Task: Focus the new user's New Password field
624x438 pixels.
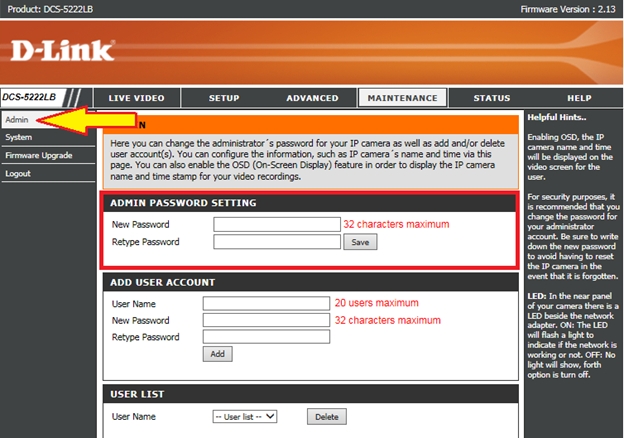Action: [x=265, y=320]
